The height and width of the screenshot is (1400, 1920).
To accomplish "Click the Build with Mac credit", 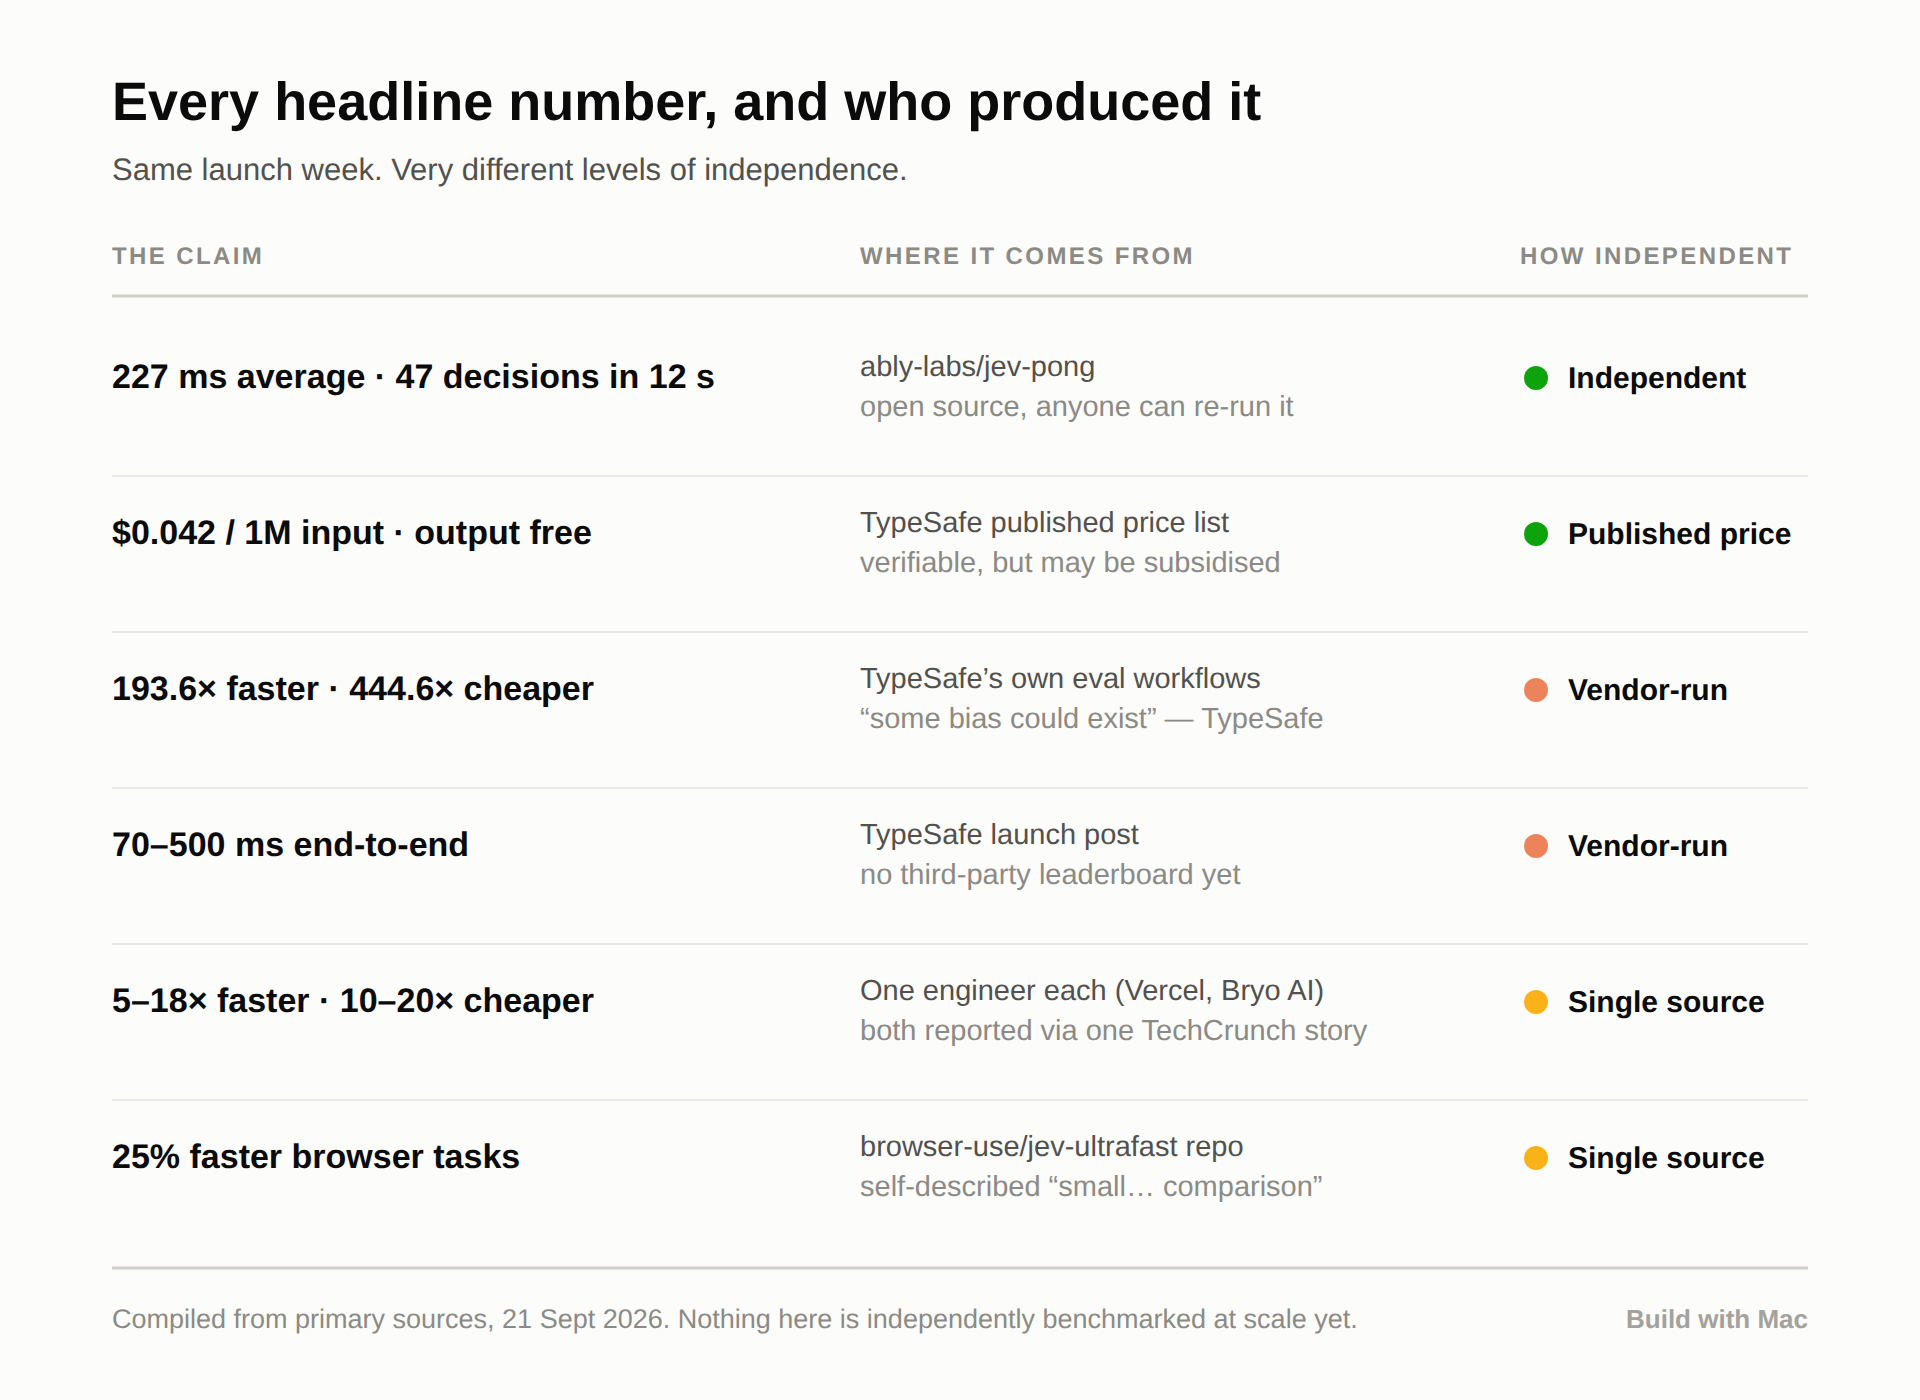I will [1716, 1319].
